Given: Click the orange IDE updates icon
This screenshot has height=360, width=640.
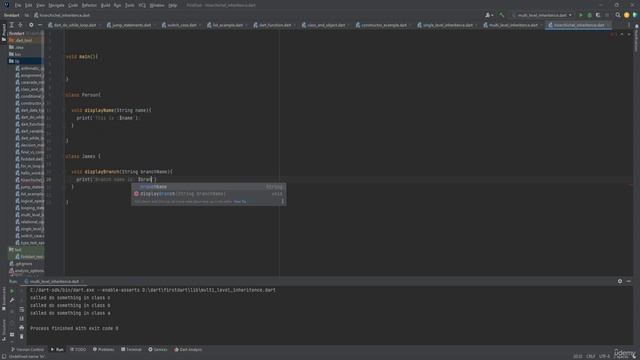Looking at the screenshot, I should click(x=627, y=15).
